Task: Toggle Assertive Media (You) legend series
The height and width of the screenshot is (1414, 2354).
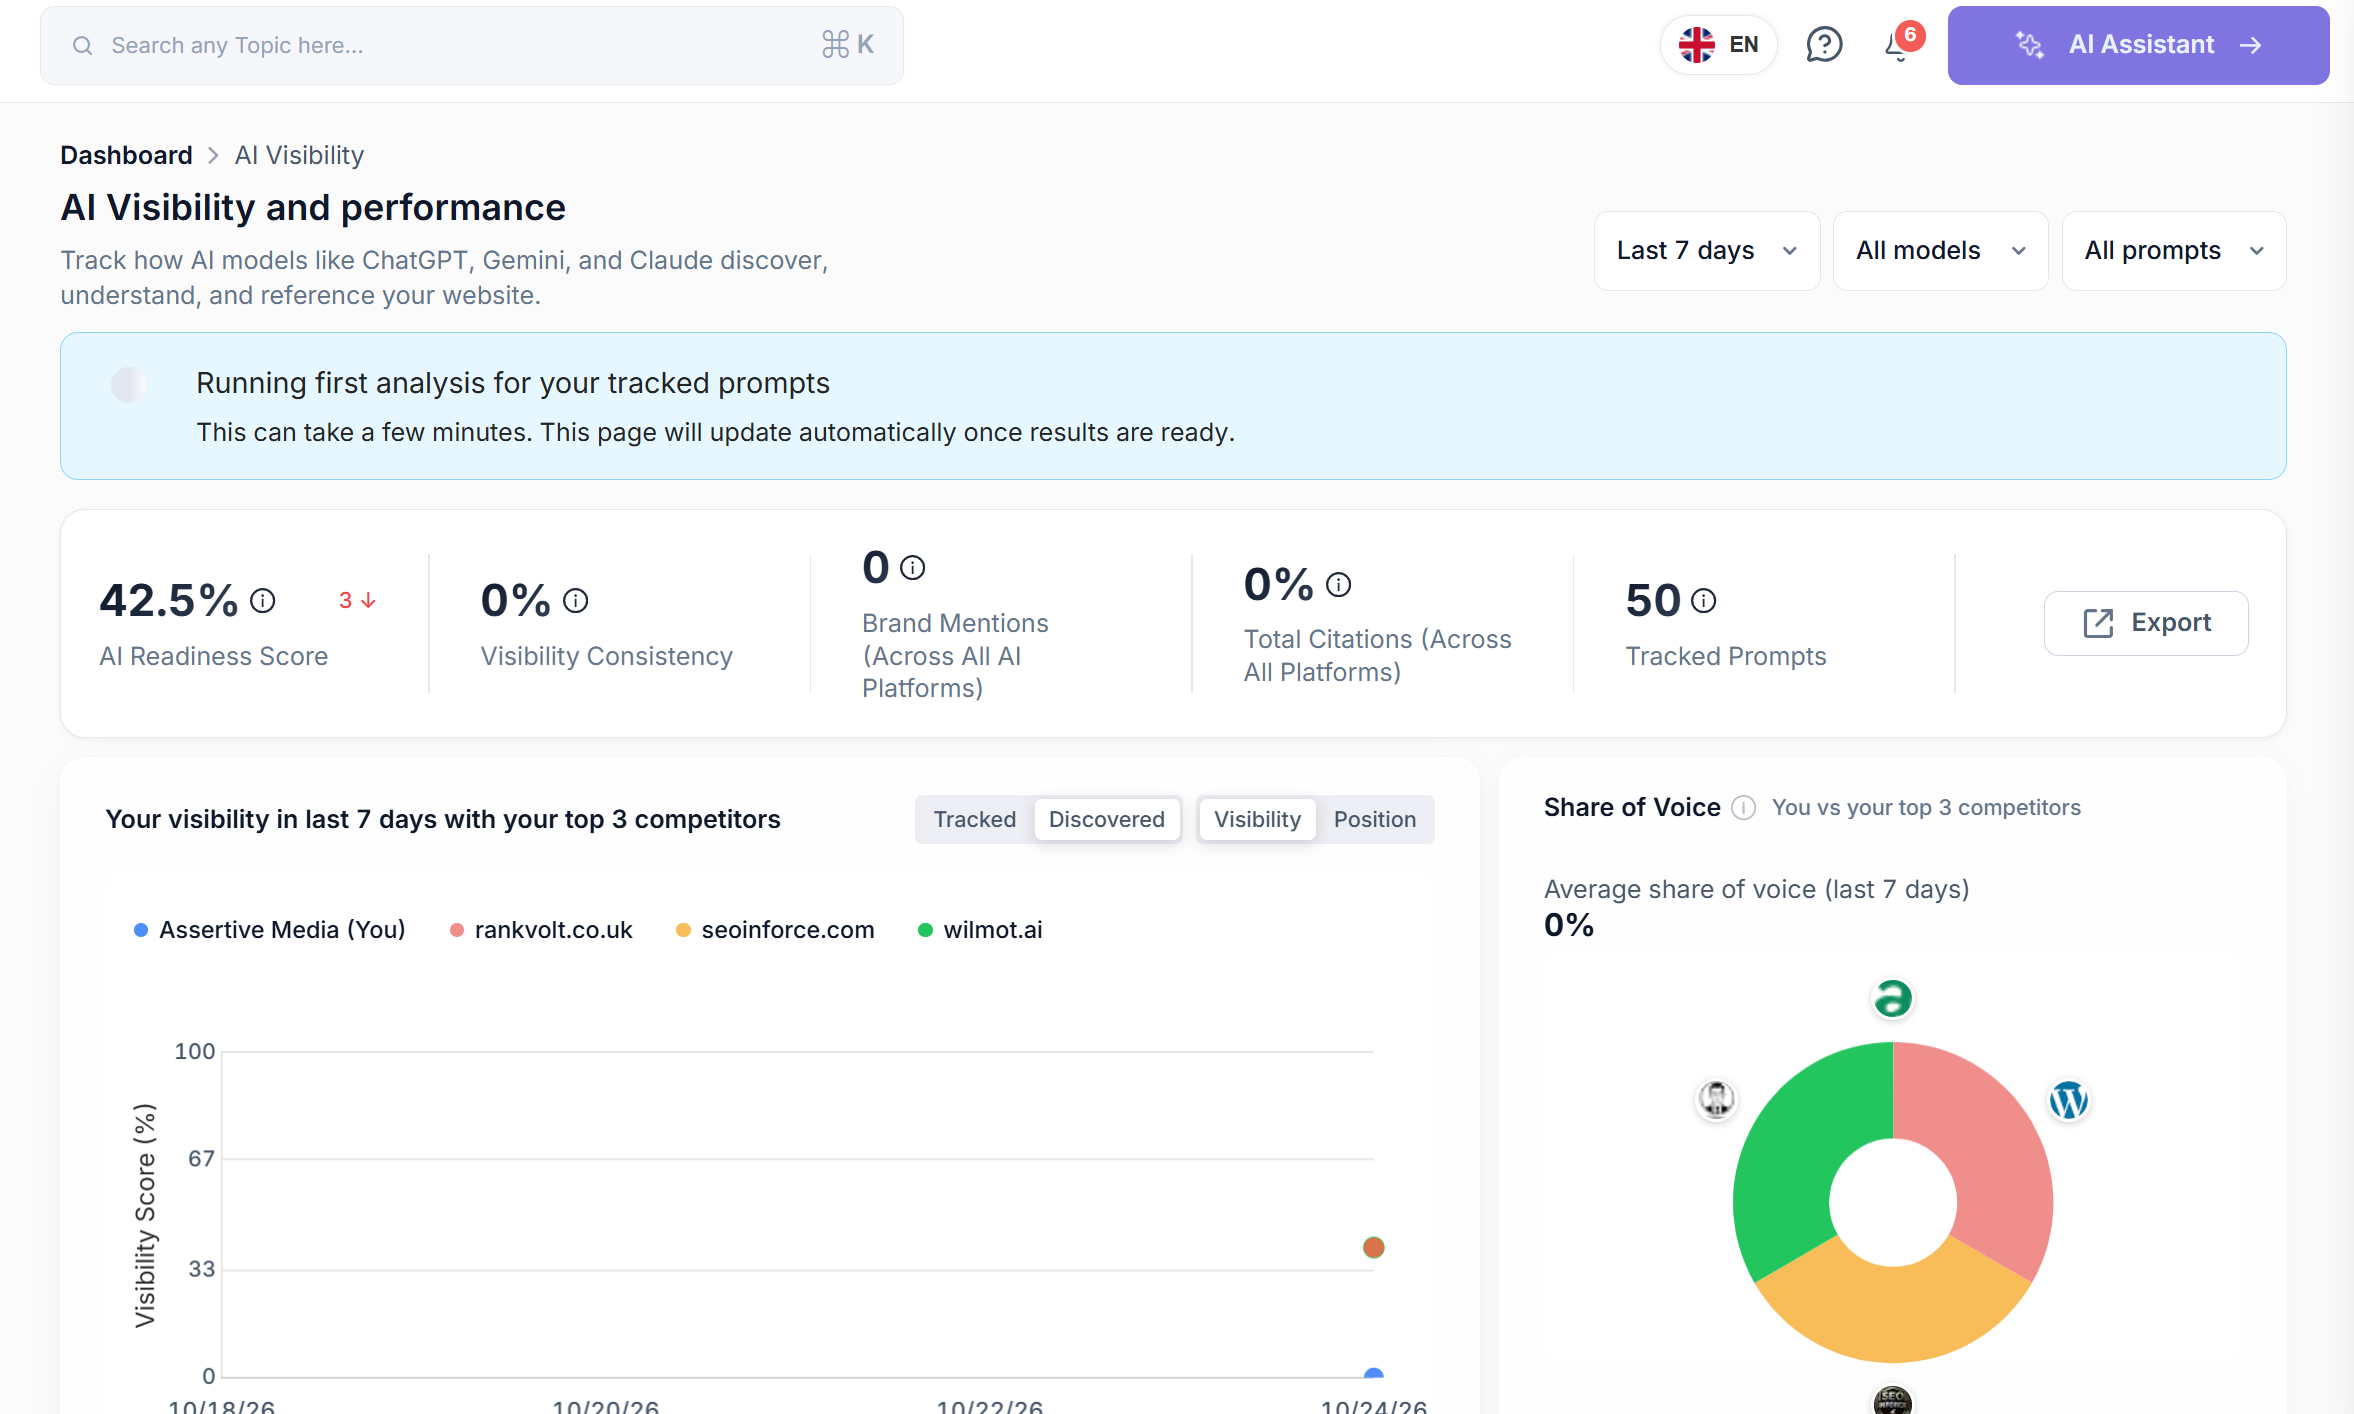Action: tap(270, 930)
